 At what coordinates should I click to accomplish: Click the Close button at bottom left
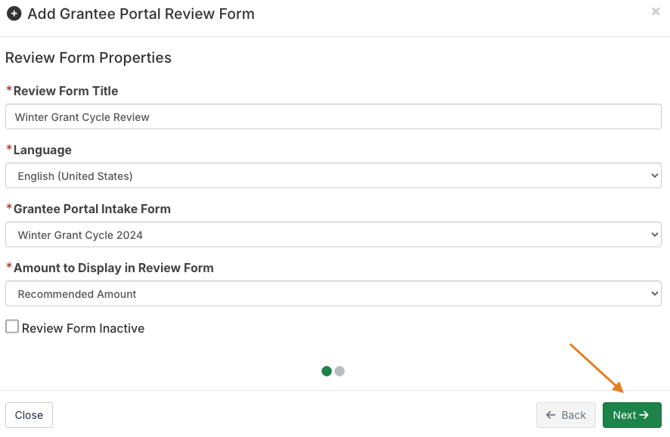[x=29, y=415]
